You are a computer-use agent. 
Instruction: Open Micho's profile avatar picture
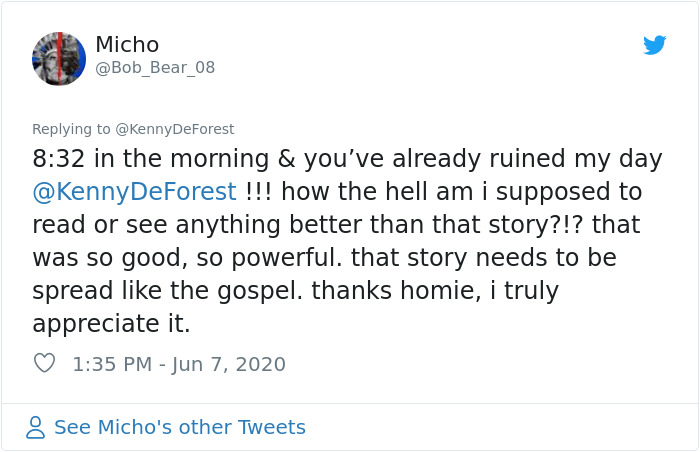59,58
